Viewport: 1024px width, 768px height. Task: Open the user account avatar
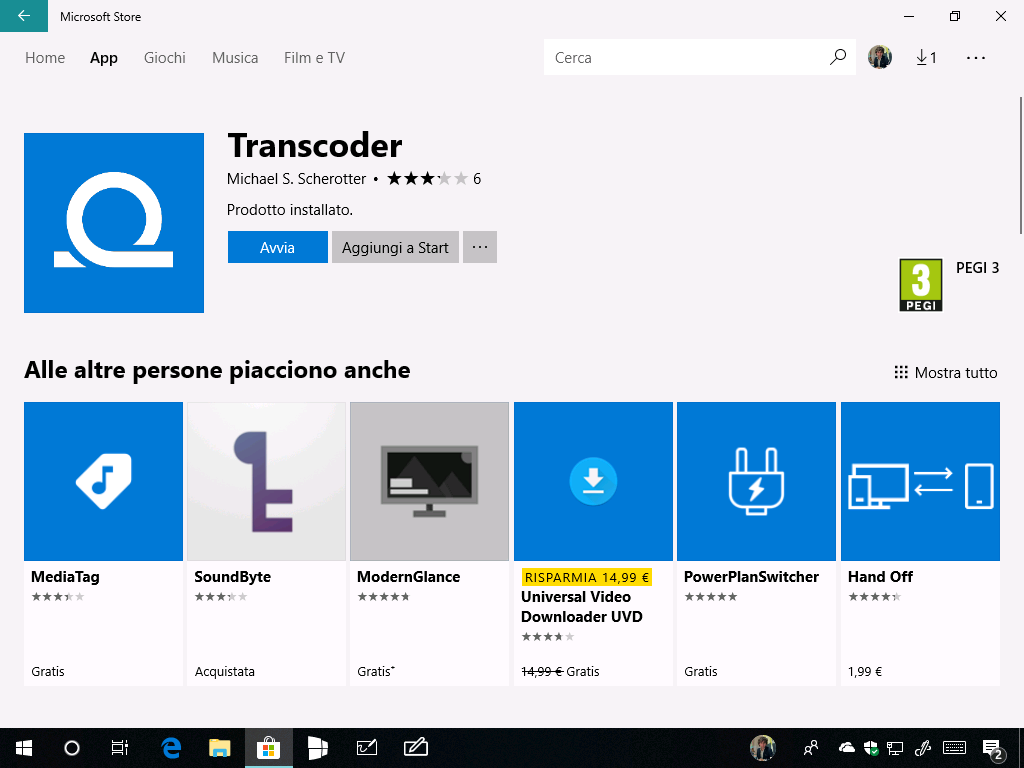point(880,57)
